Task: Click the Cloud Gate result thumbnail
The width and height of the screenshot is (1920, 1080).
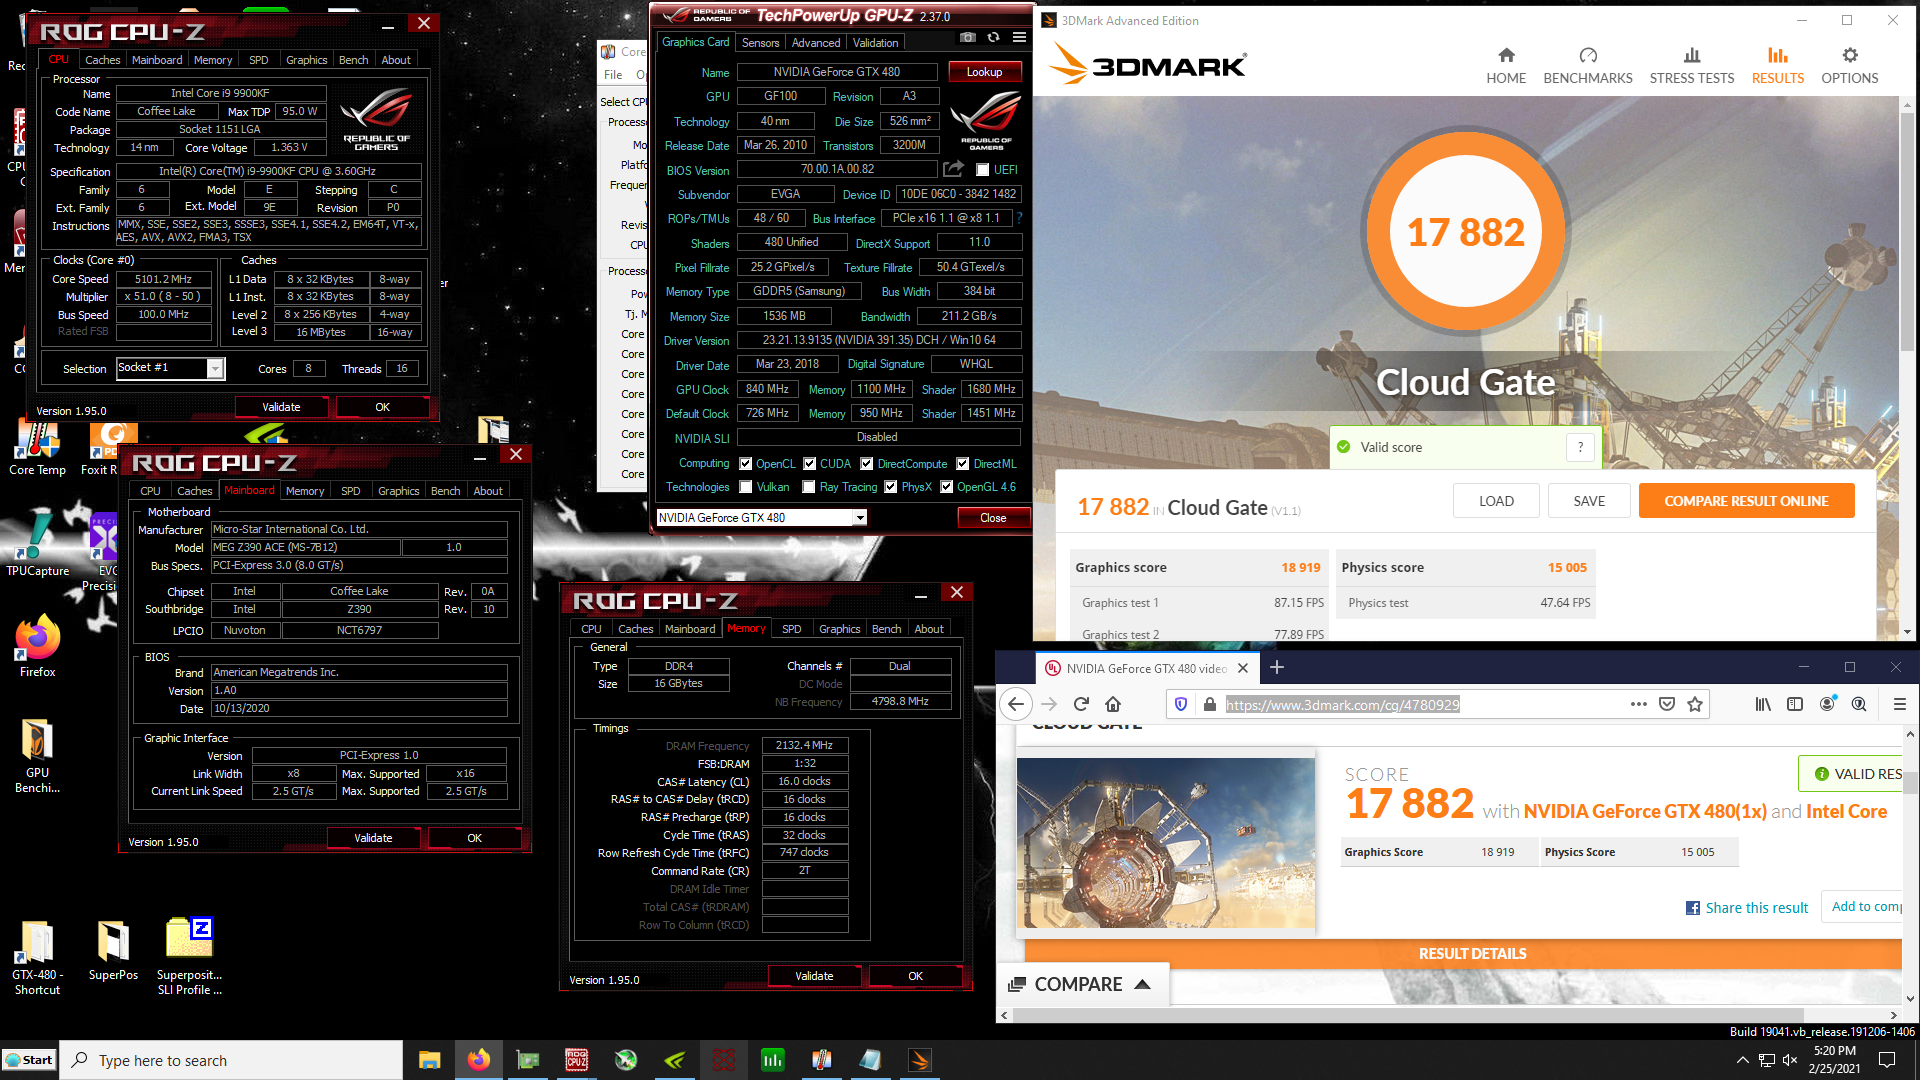Action: (x=1166, y=843)
